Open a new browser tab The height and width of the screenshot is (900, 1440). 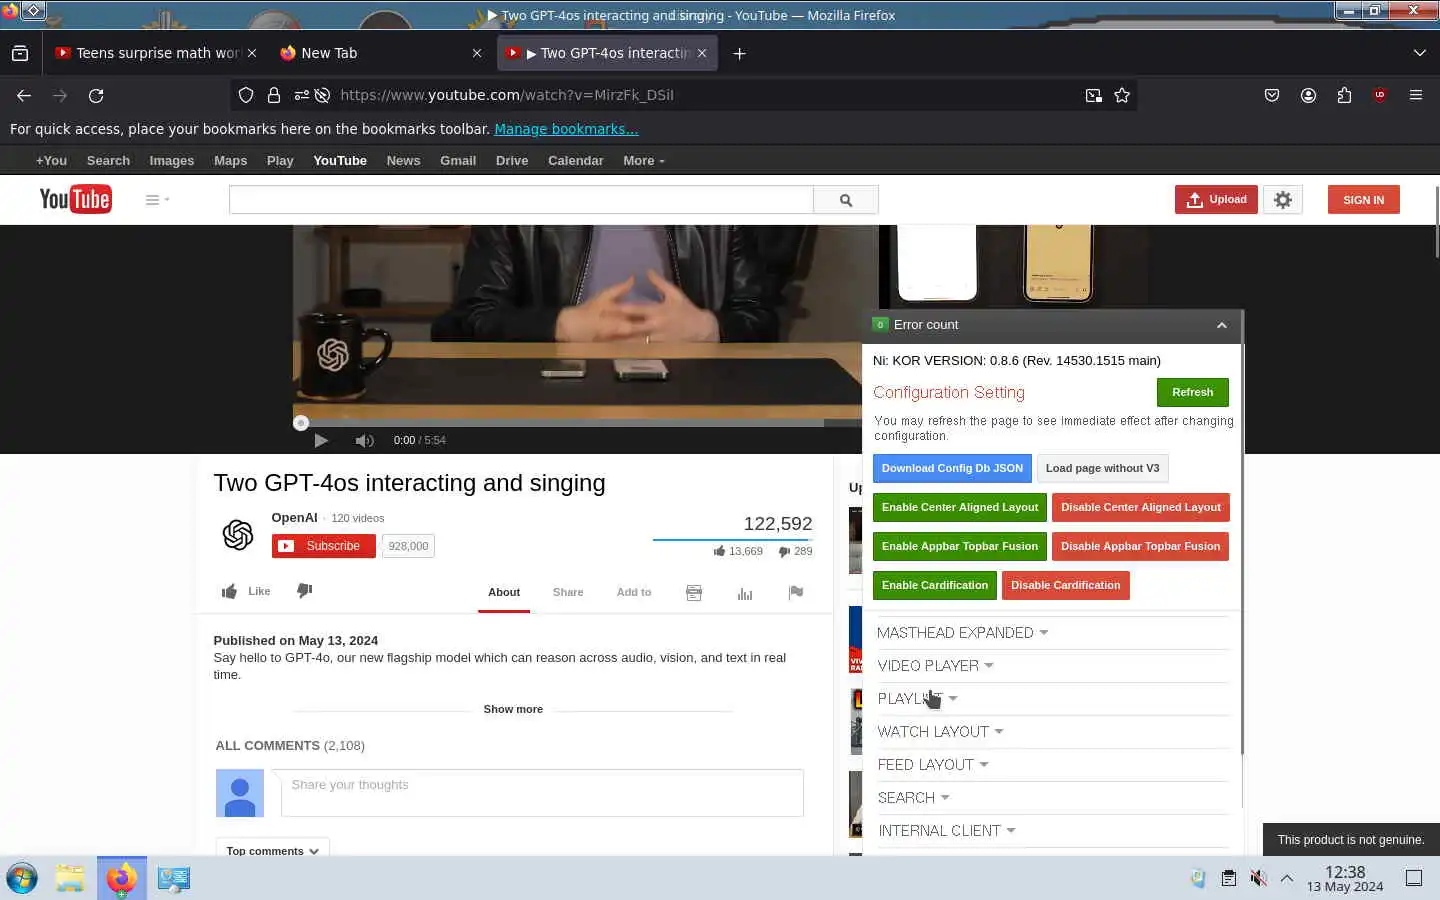[739, 53]
